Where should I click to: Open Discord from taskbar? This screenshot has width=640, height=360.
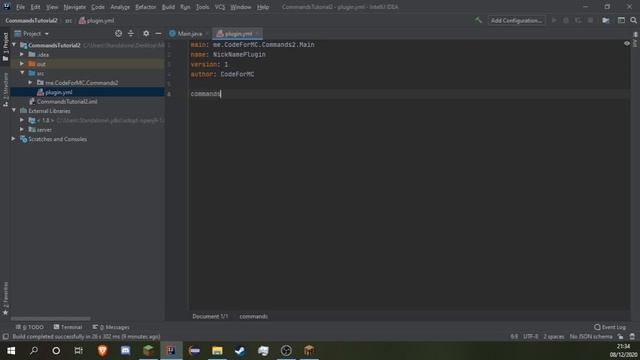pyautogui.click(x=125, y=351)
